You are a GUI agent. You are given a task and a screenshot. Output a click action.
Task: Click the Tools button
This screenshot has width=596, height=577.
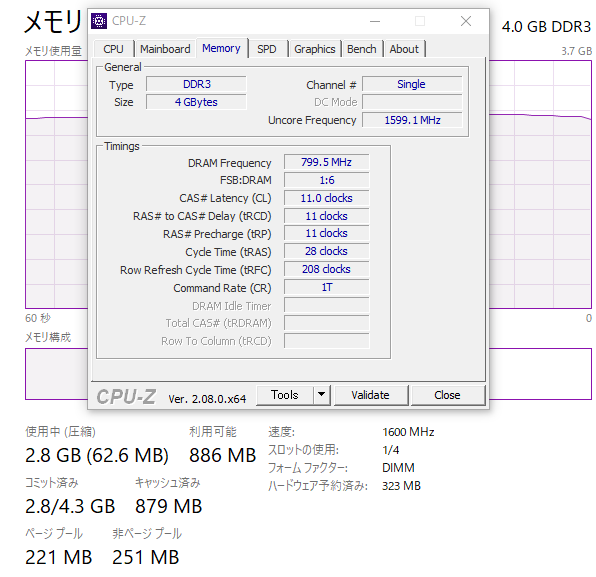[285, 395]
